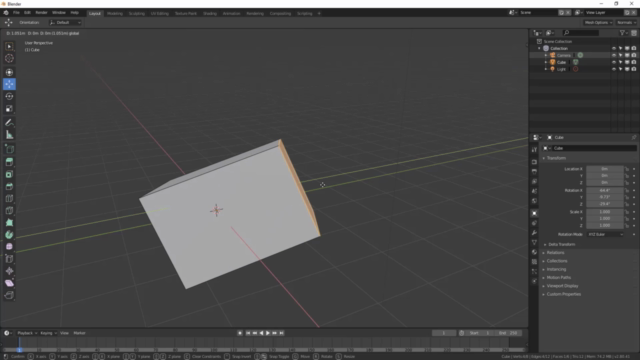Hide the Cube in viewport via eye icon
This screenshot has width=640, height=360.
pyautogui.click(x=613, y=62)
